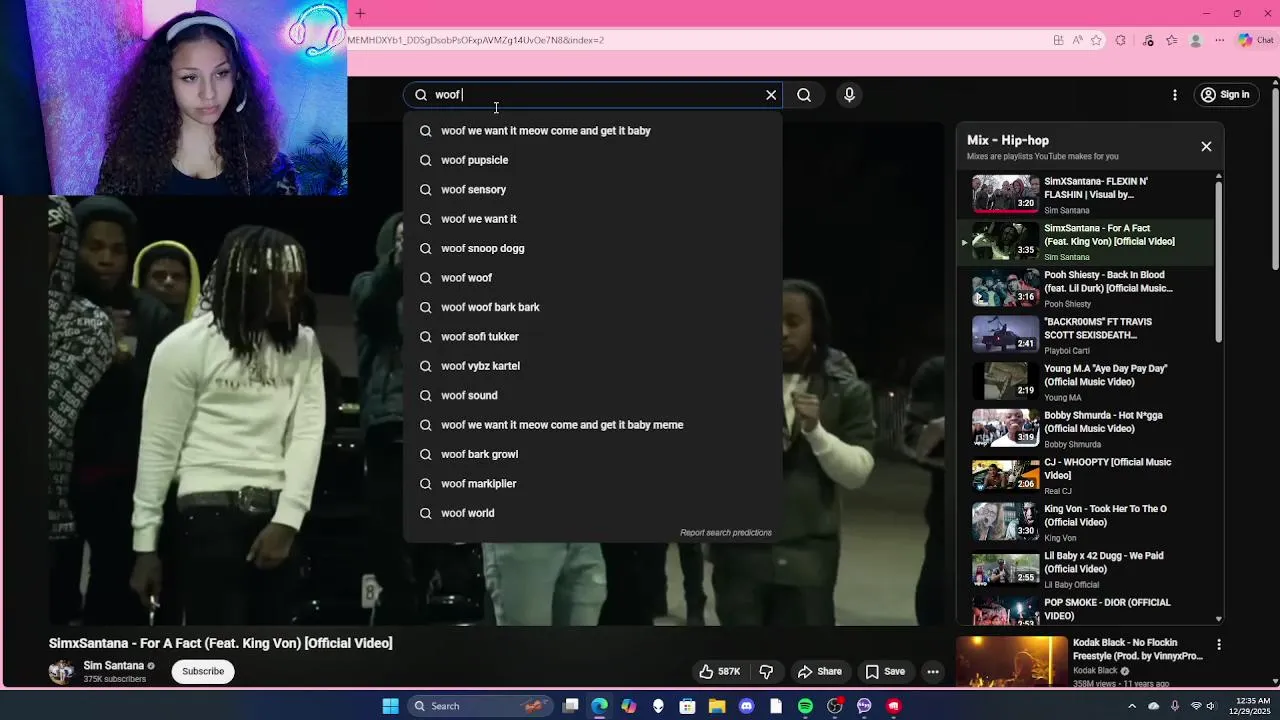Open a new browser tab
Image resolution: width=1280 pixels, height=720 pixels.
point(360,13)
